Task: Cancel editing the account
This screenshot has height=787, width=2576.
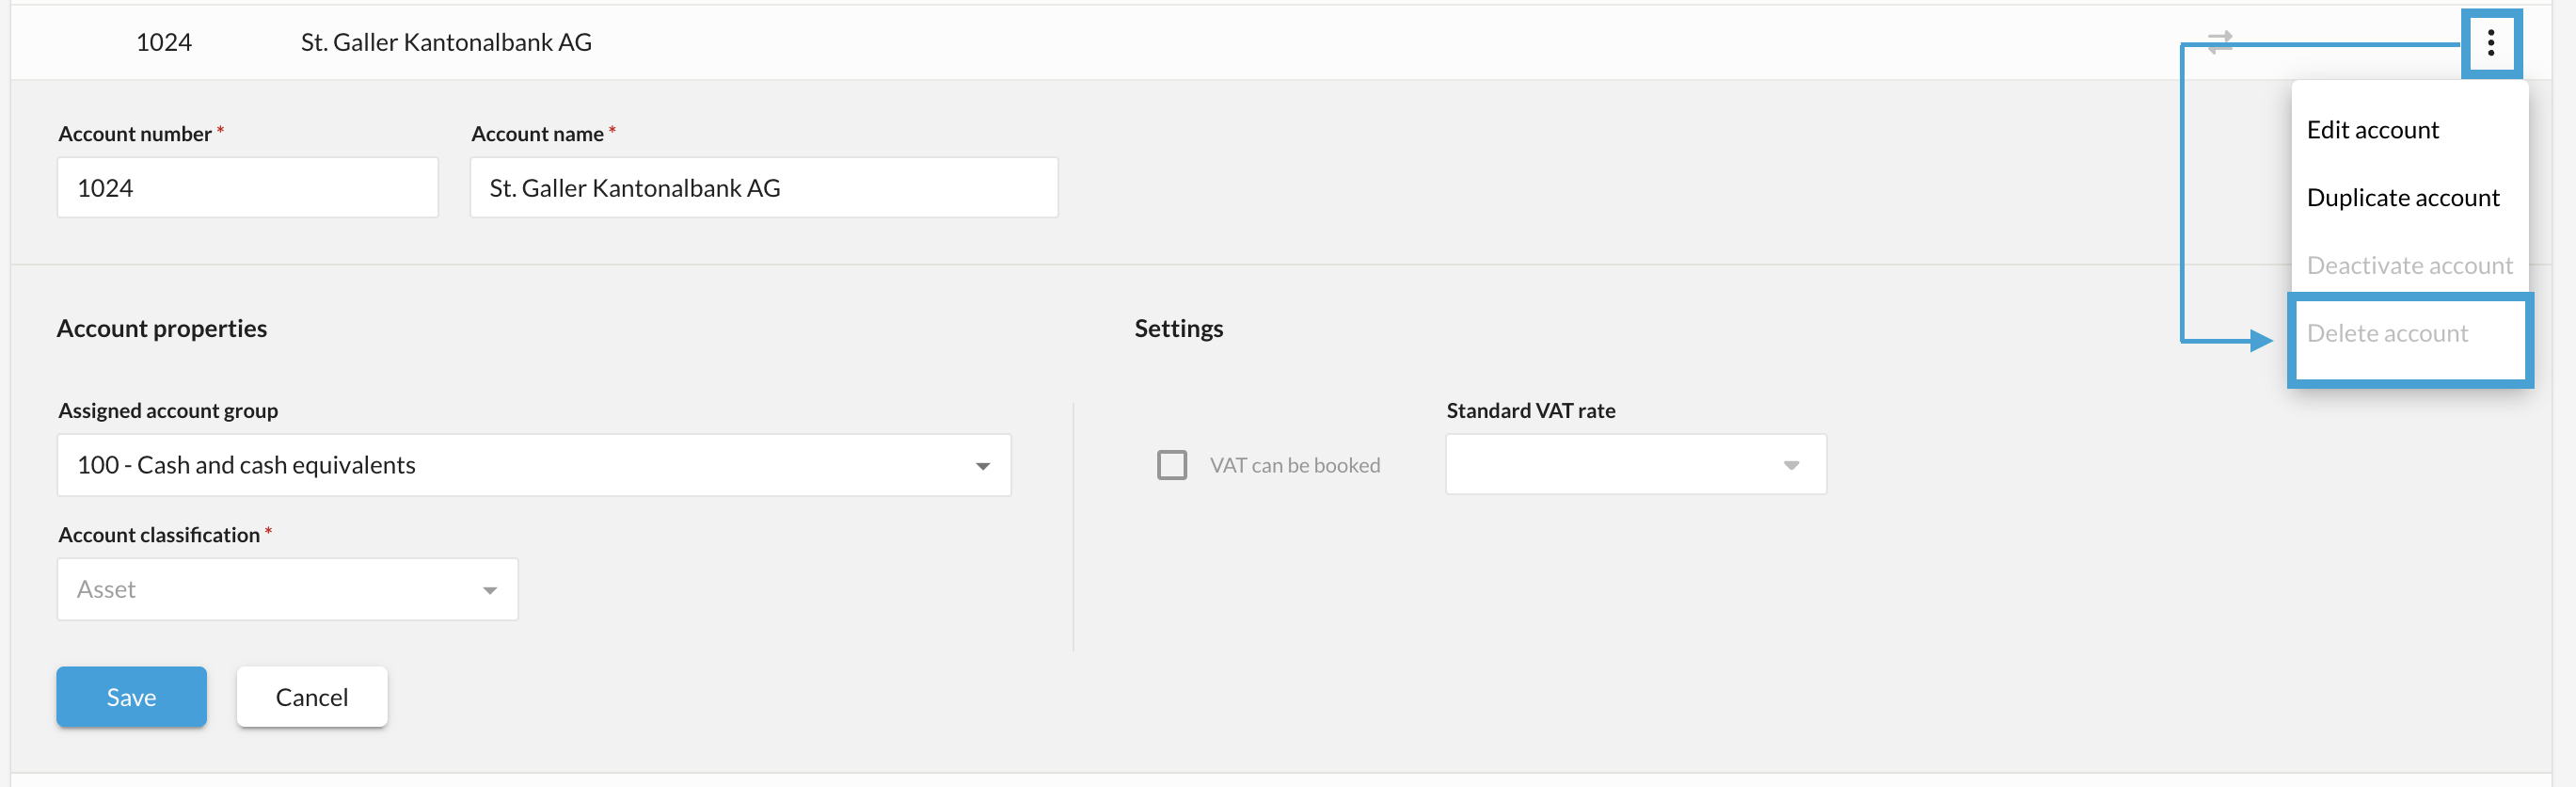Action: click(x=312, y=697)
